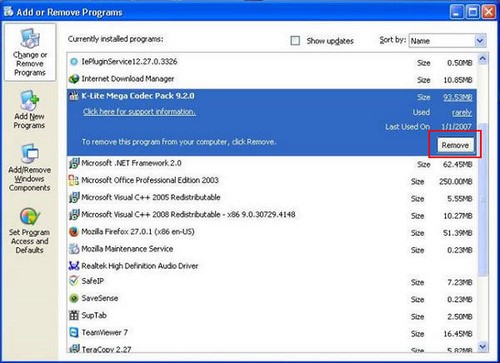Select SupTab entry
The width and height of the screenshot is (500, 363).
(x=272, y=315)
